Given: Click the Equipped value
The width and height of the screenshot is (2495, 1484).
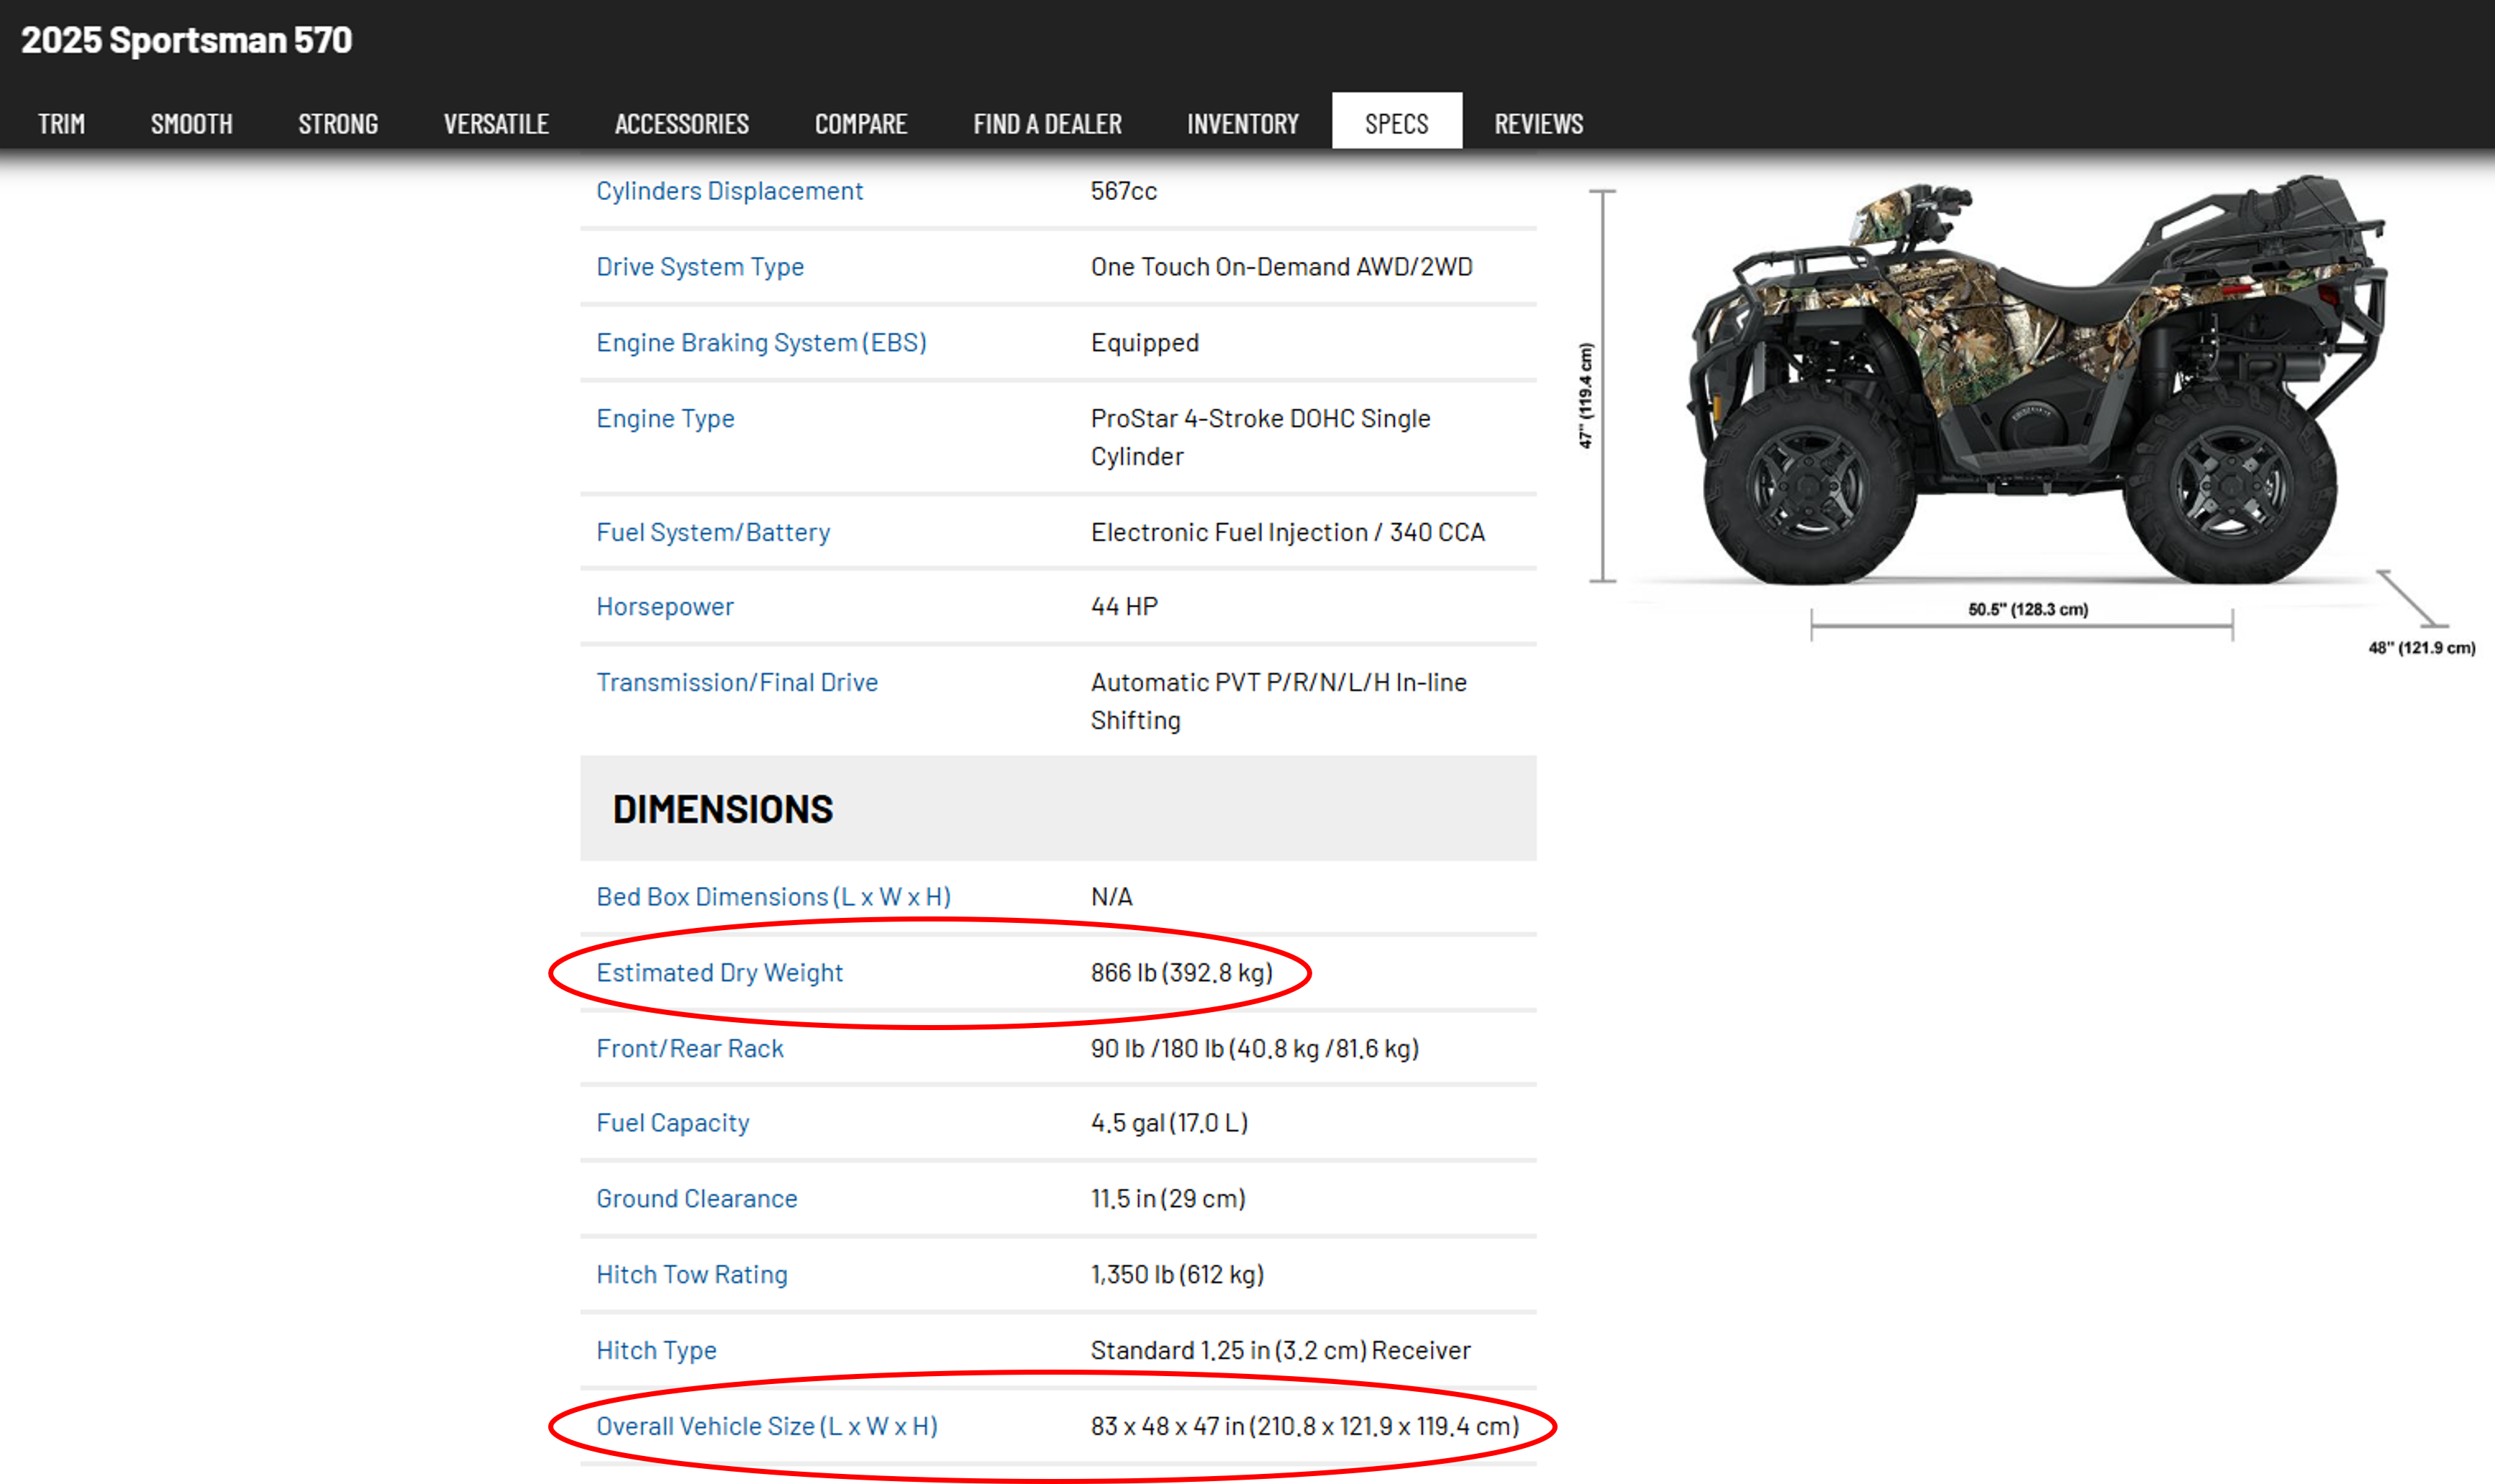Looking at the screenshot, I should 1145,343.
